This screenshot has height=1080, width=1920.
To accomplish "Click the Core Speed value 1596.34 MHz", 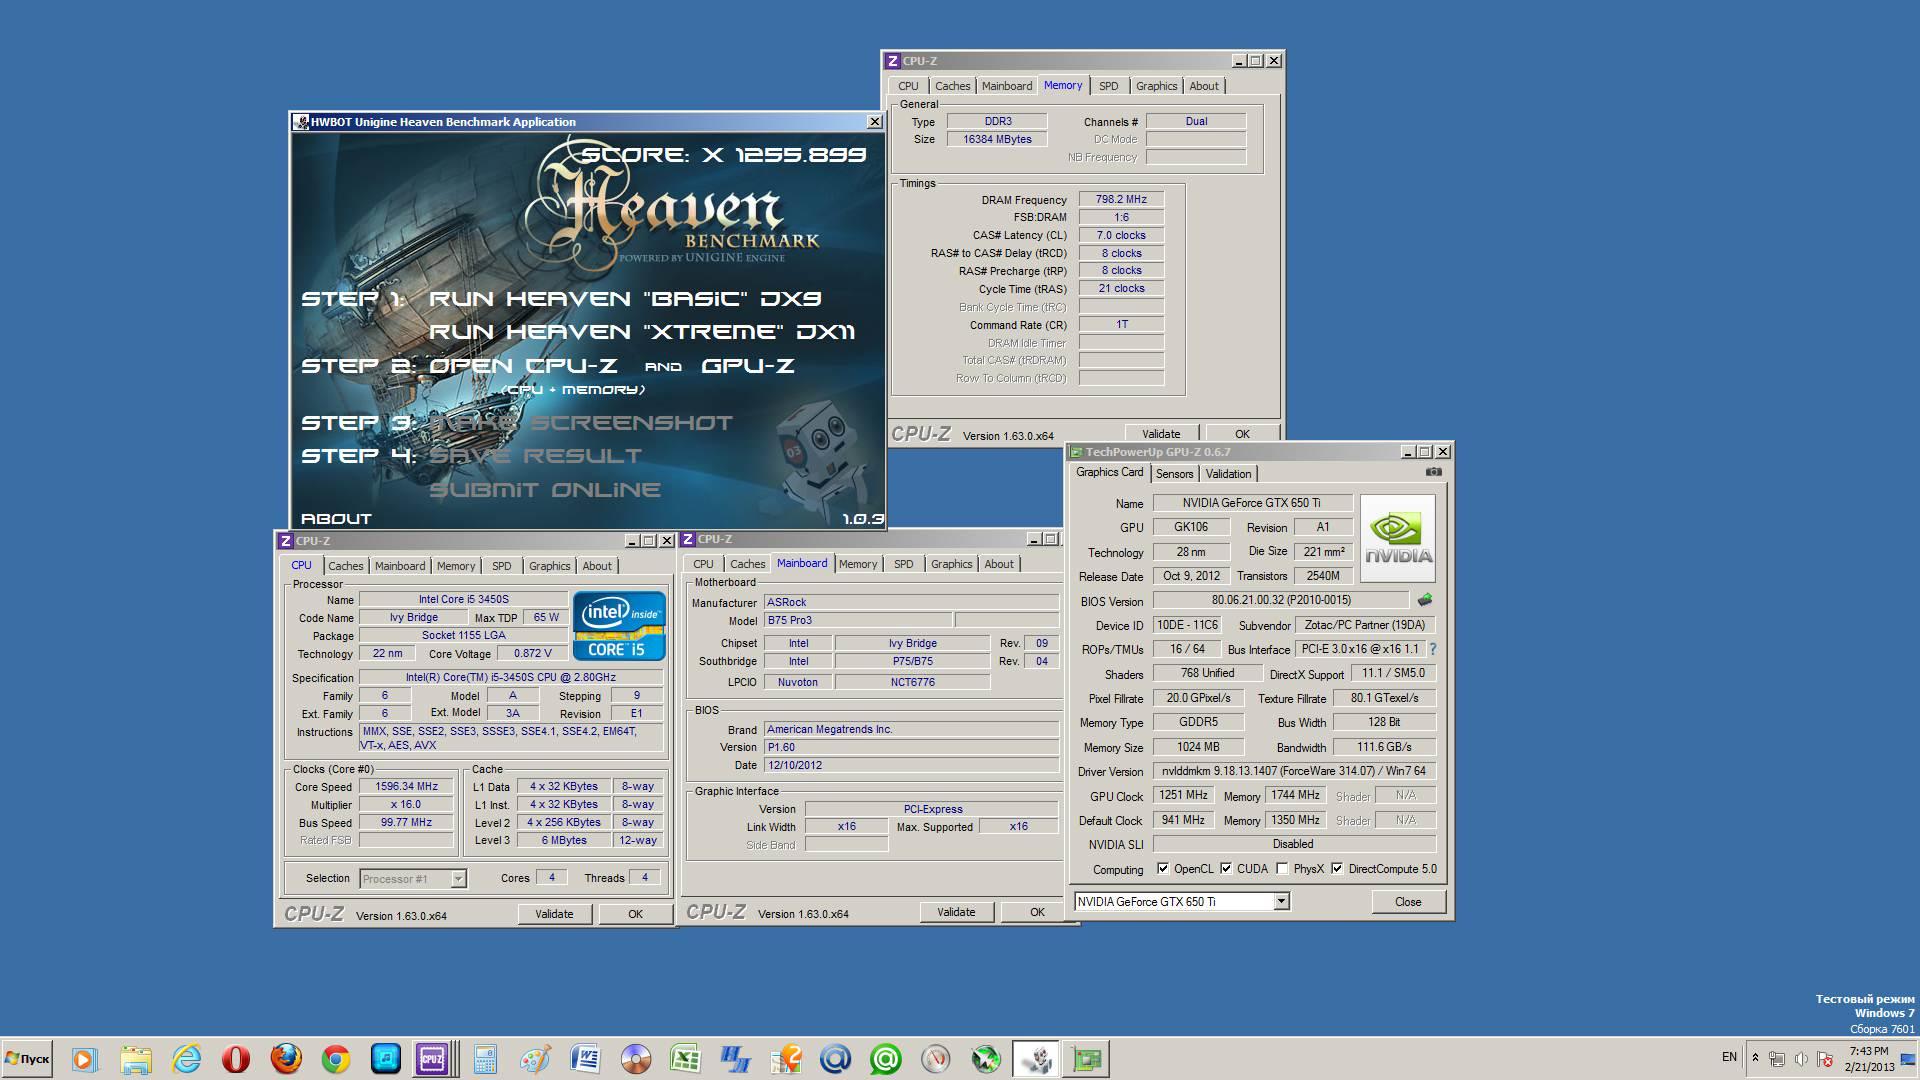I will pos(406,787).
